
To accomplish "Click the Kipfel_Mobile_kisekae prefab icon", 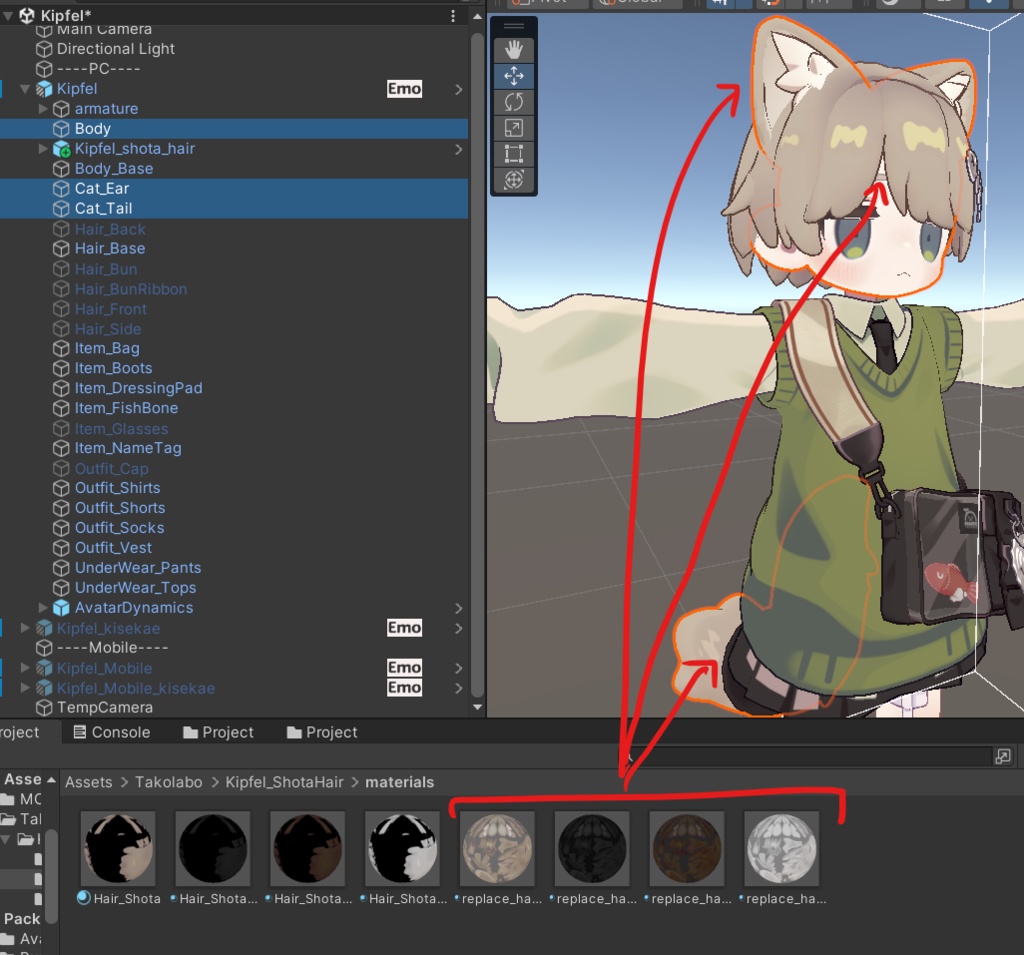I will pyautogui.click(x=44, y=688).
